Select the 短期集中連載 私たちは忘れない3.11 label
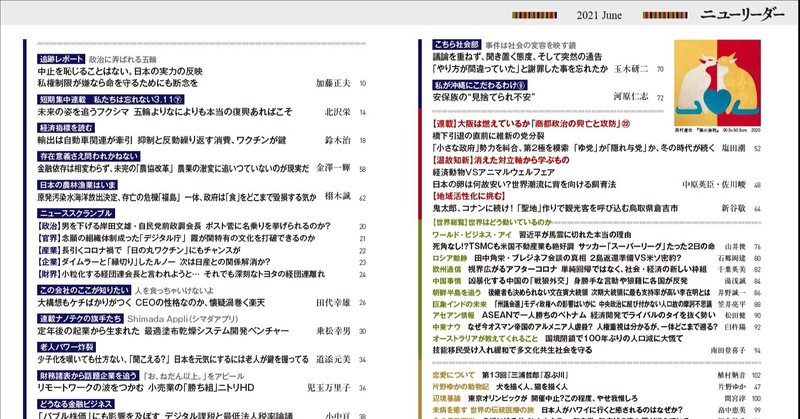The width and height of the screenshot is (800, 419). coord(110,100)
